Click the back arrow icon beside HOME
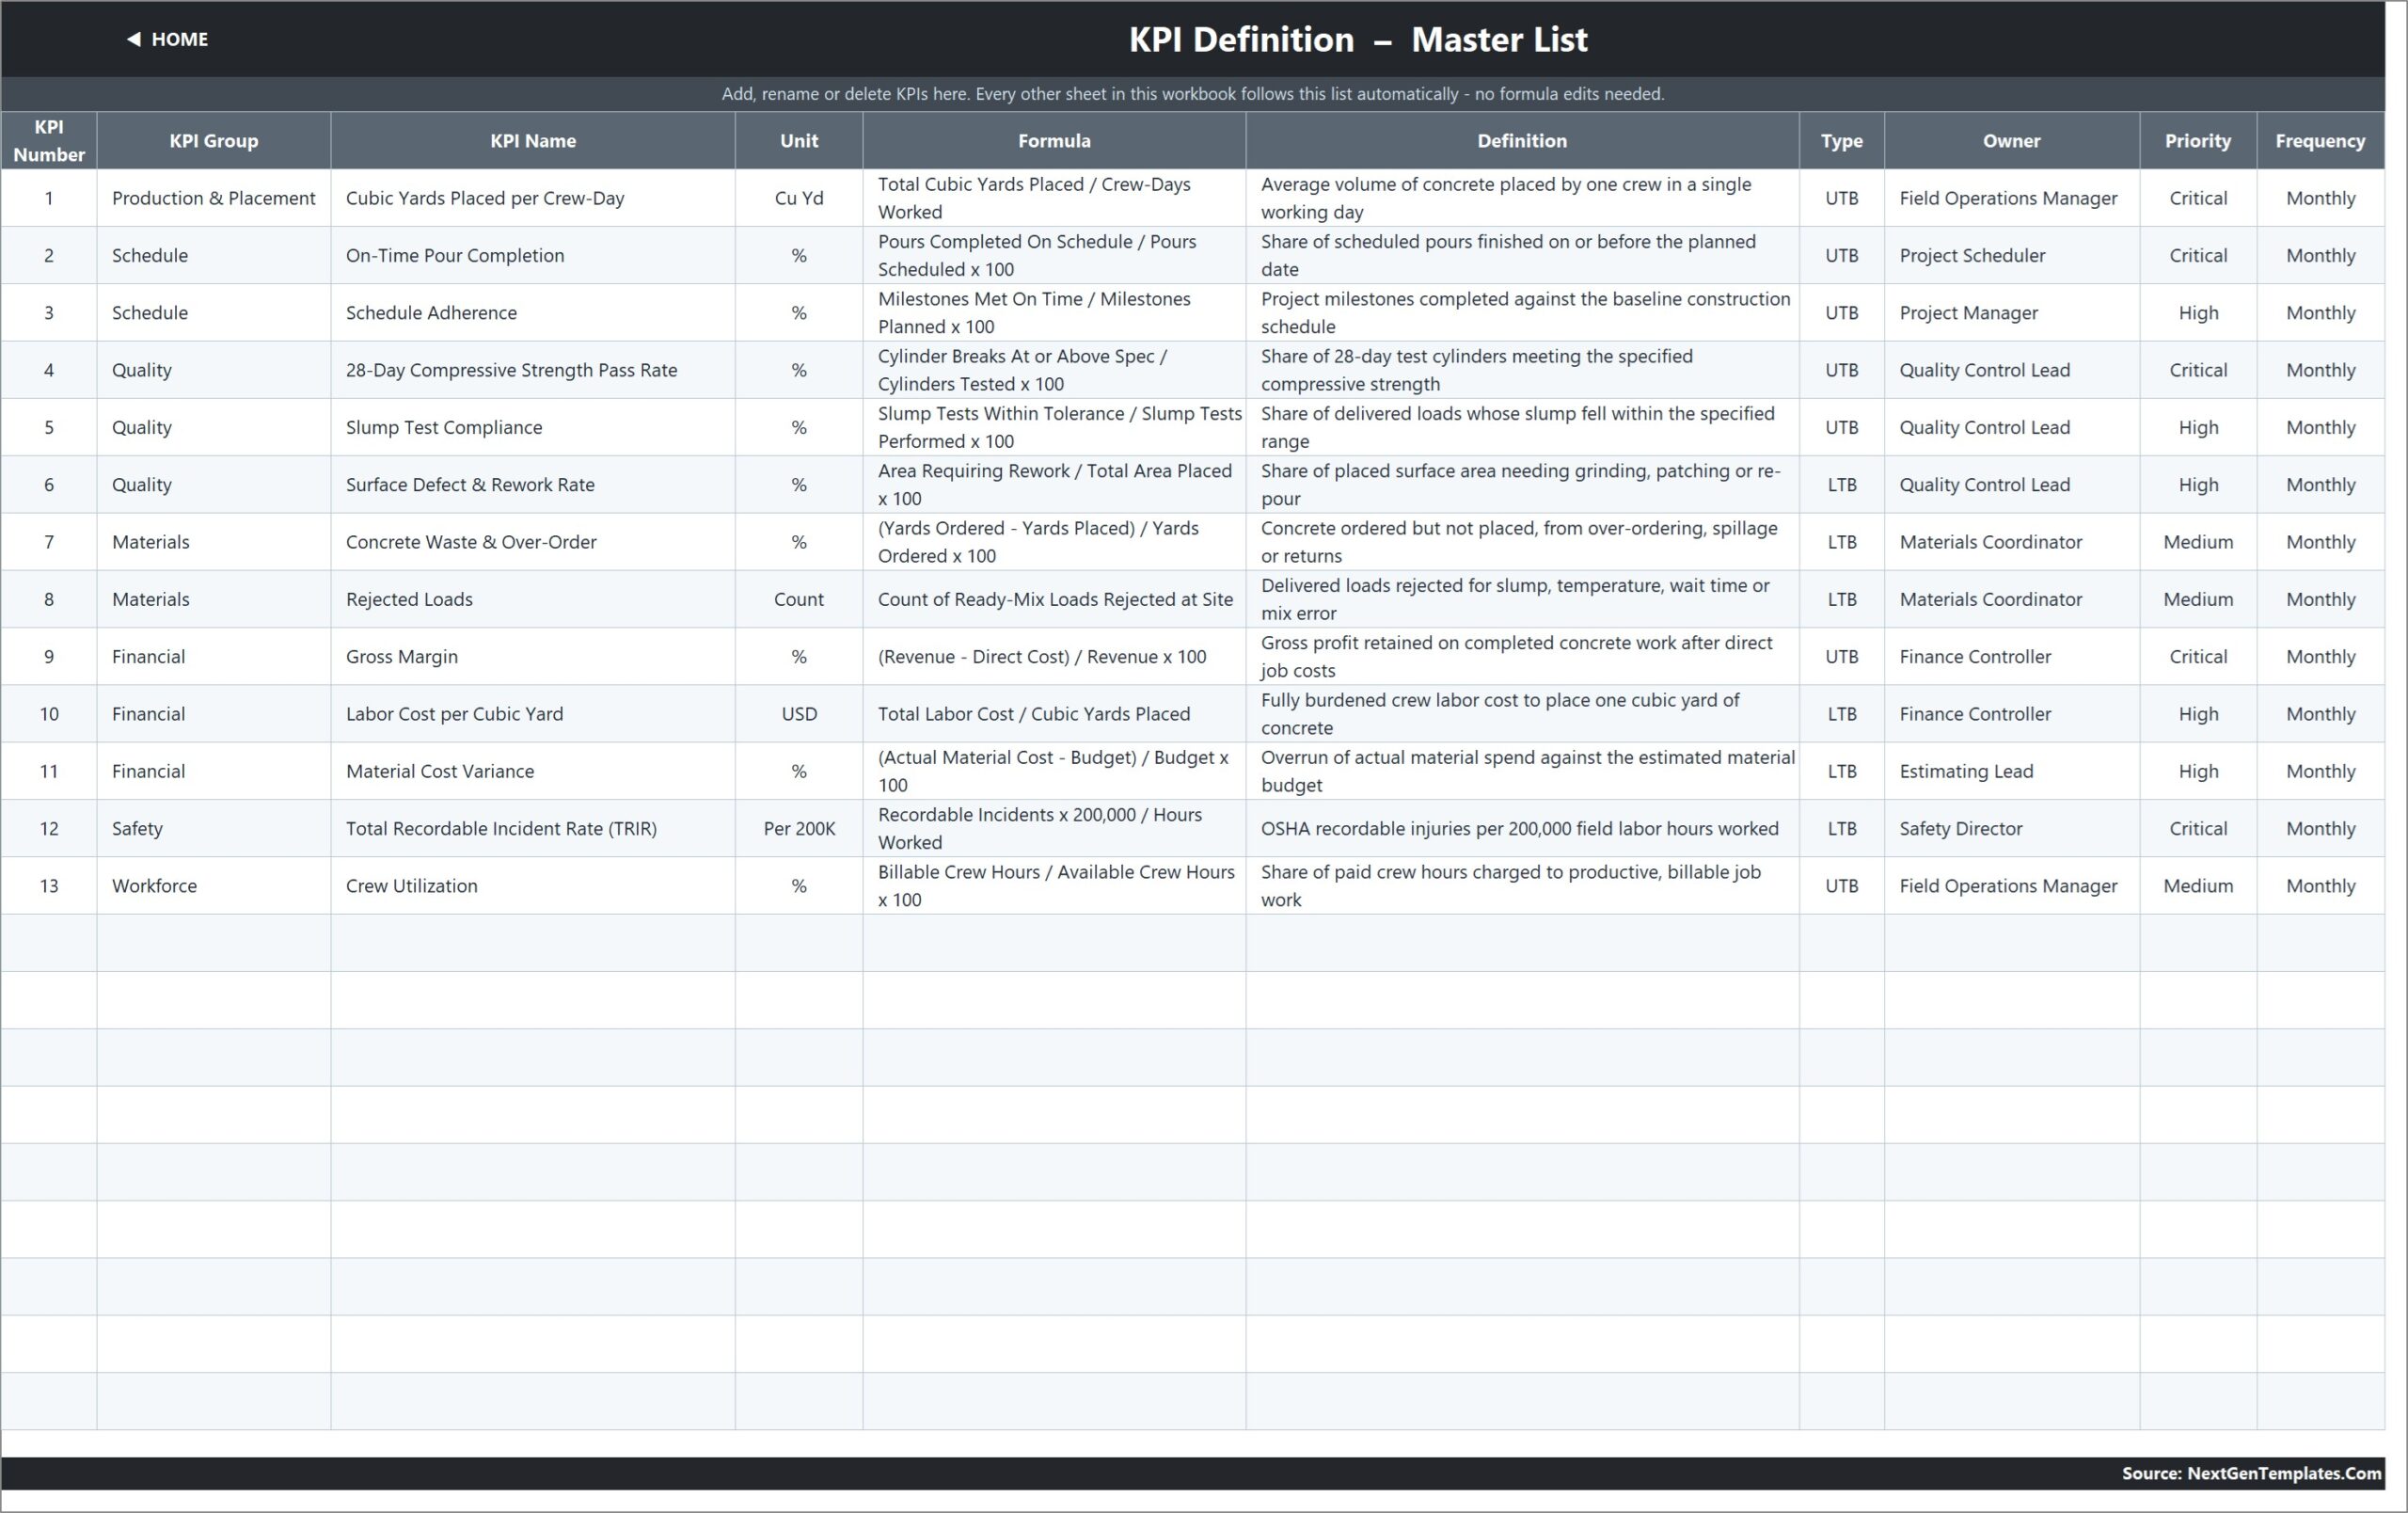This screenshot has height=1513, width=2408. pos(133,39)
